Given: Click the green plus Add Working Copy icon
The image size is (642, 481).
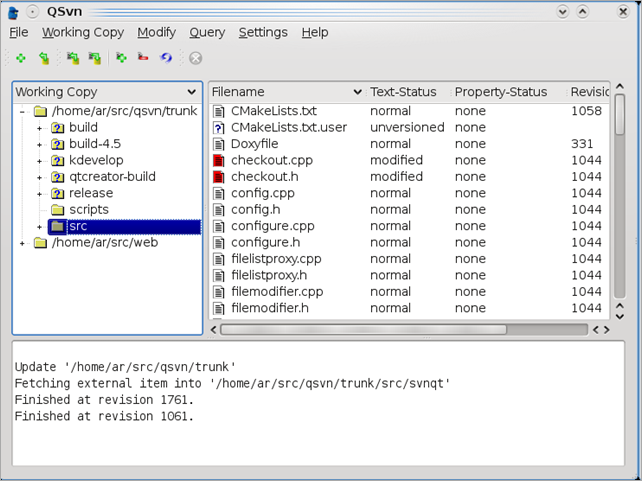Looking at the screenshot, I should pos(20,59).
